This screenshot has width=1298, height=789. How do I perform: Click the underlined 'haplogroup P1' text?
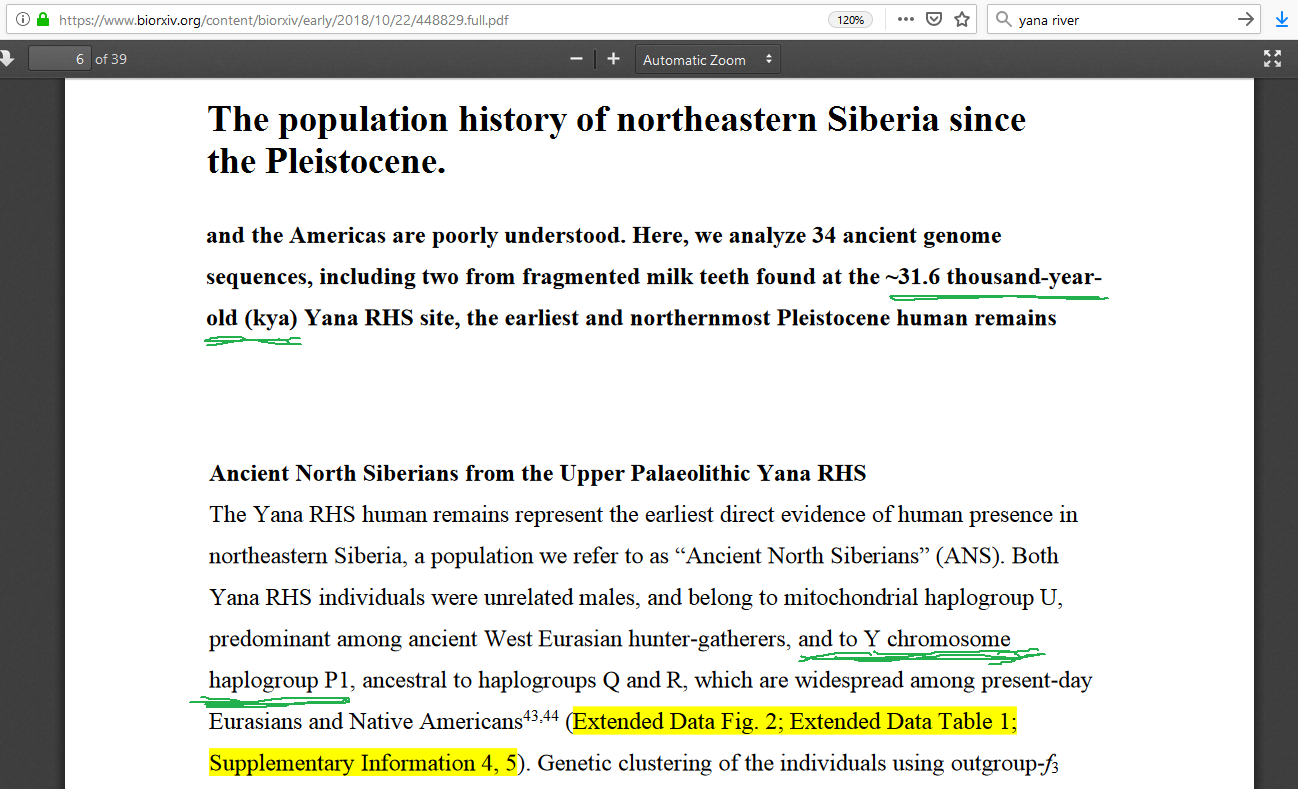pyautogui.click(x=279, y=681)
